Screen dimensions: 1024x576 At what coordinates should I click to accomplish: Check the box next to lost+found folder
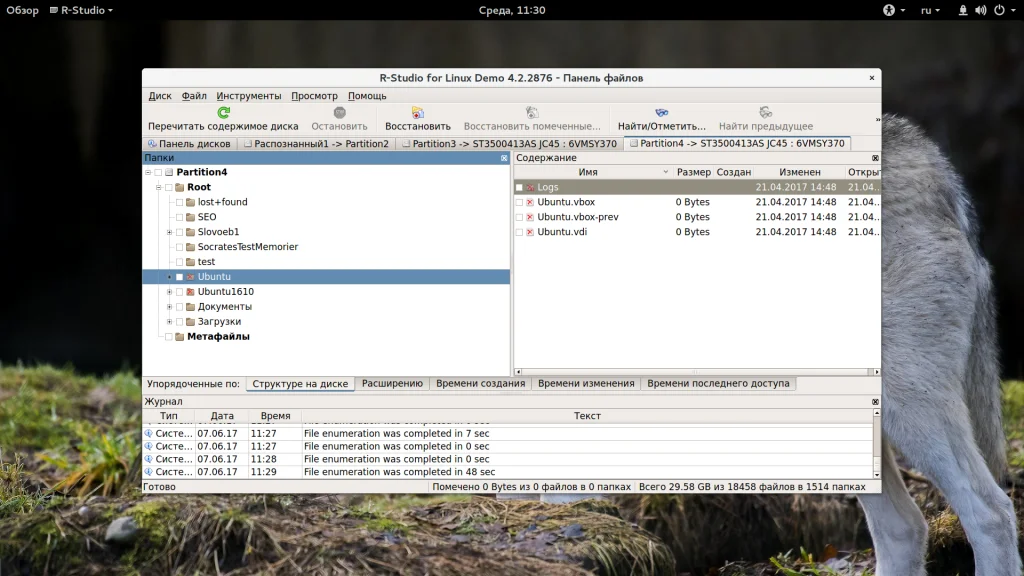click(x=179, y=202)
